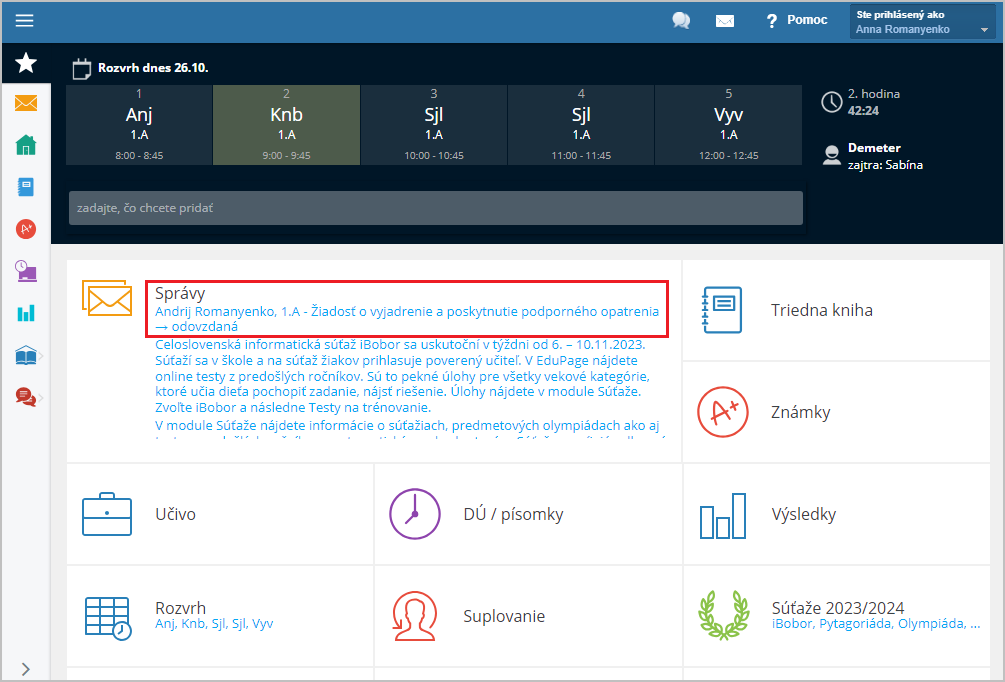Select lesson 3 Sjl 10:00 - 10:45
The height and width of the screenshot is (682, 1005).
(434, 125)
